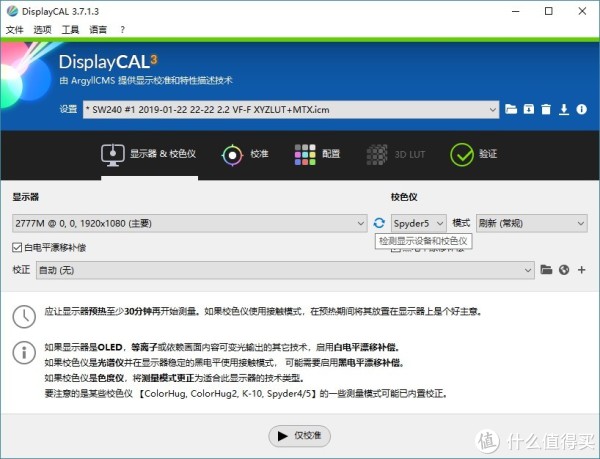Open the Spyder5 instrument dropdown

419,223
